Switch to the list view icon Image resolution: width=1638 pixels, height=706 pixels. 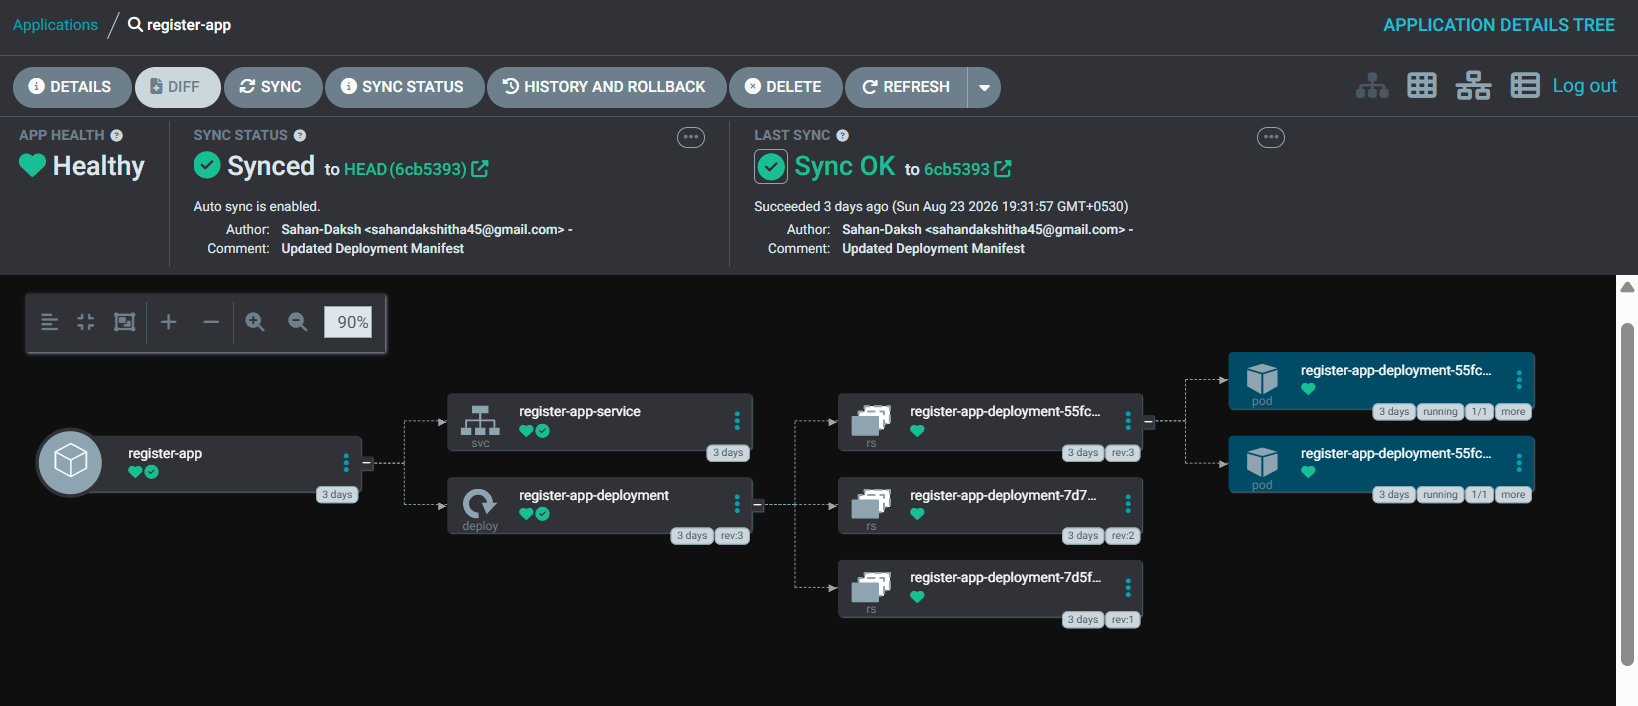(x=1525, y=86)
